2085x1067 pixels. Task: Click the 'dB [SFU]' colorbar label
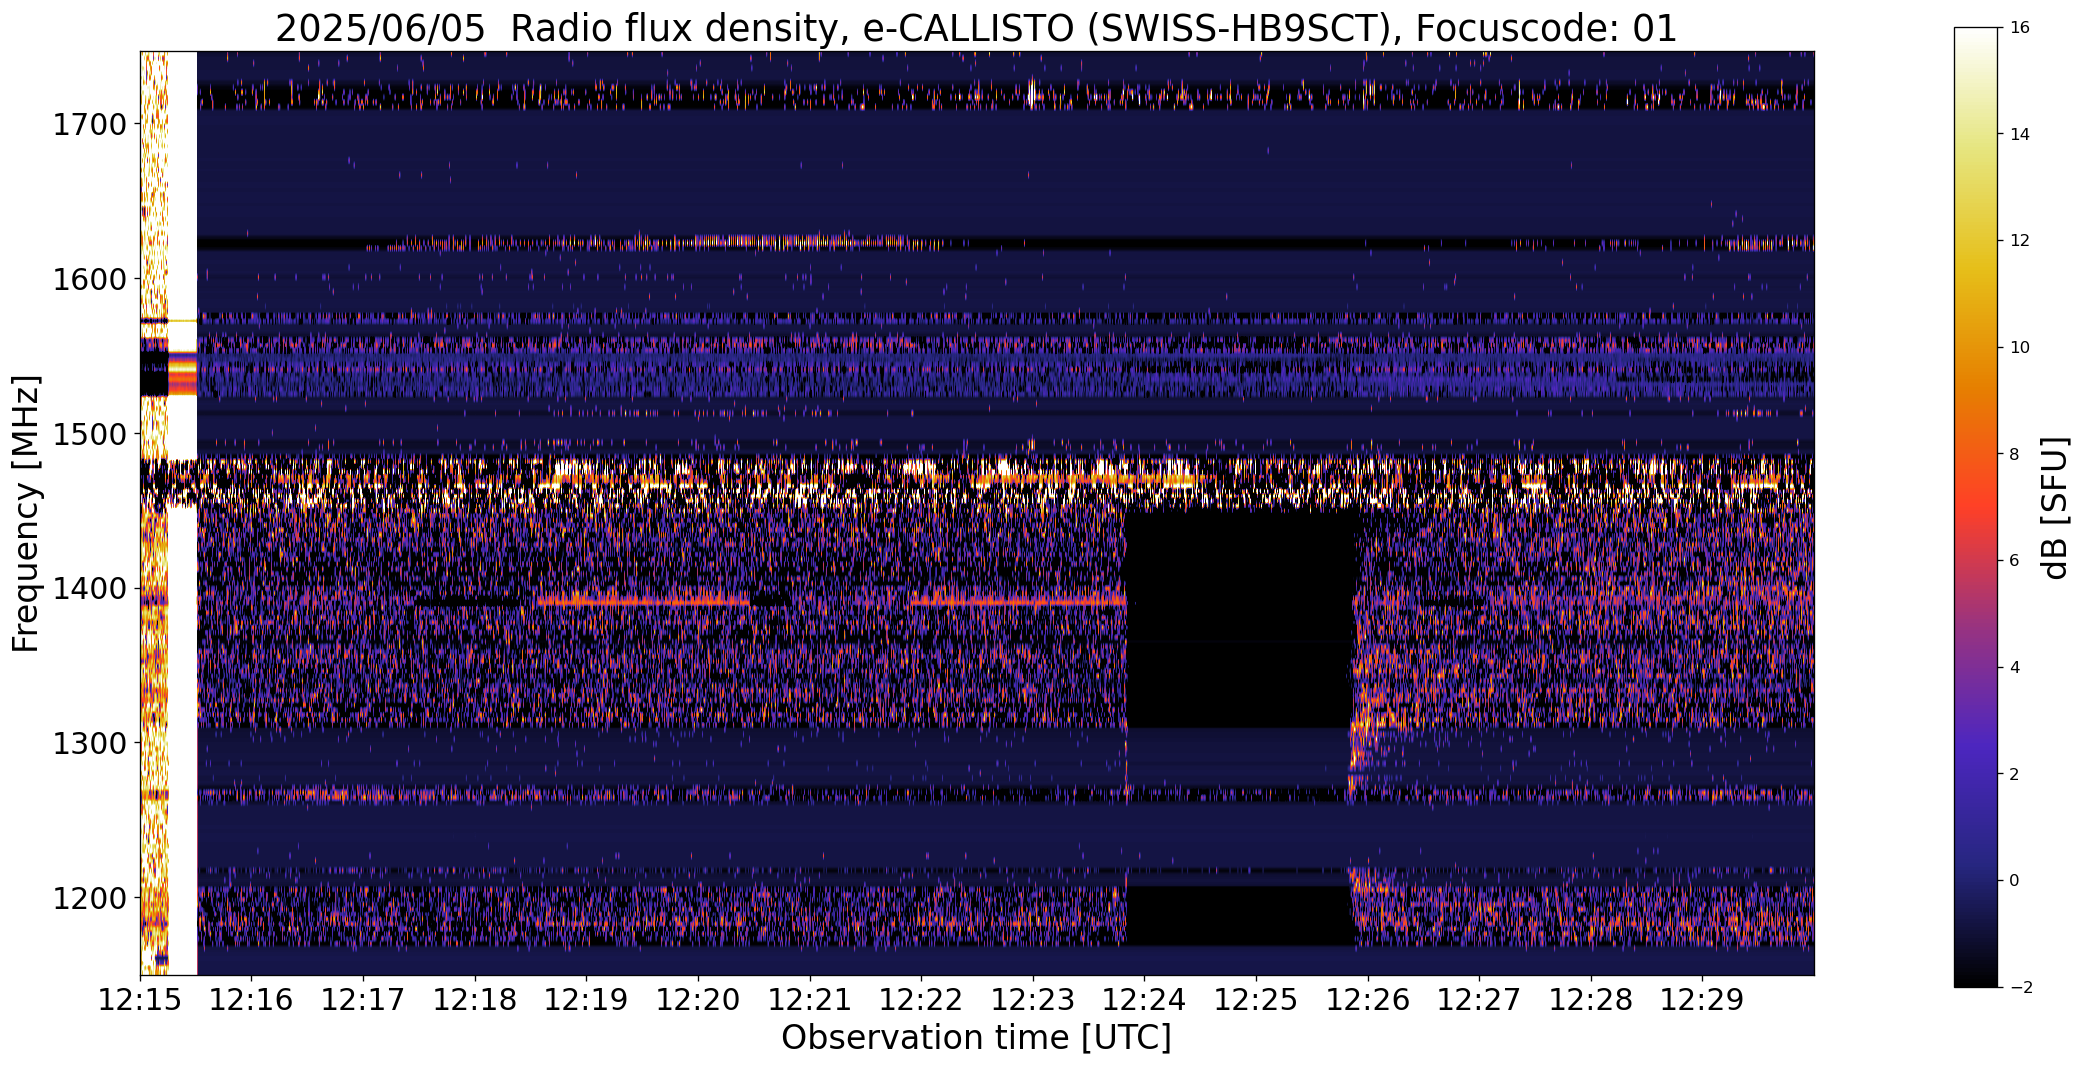2055,508
